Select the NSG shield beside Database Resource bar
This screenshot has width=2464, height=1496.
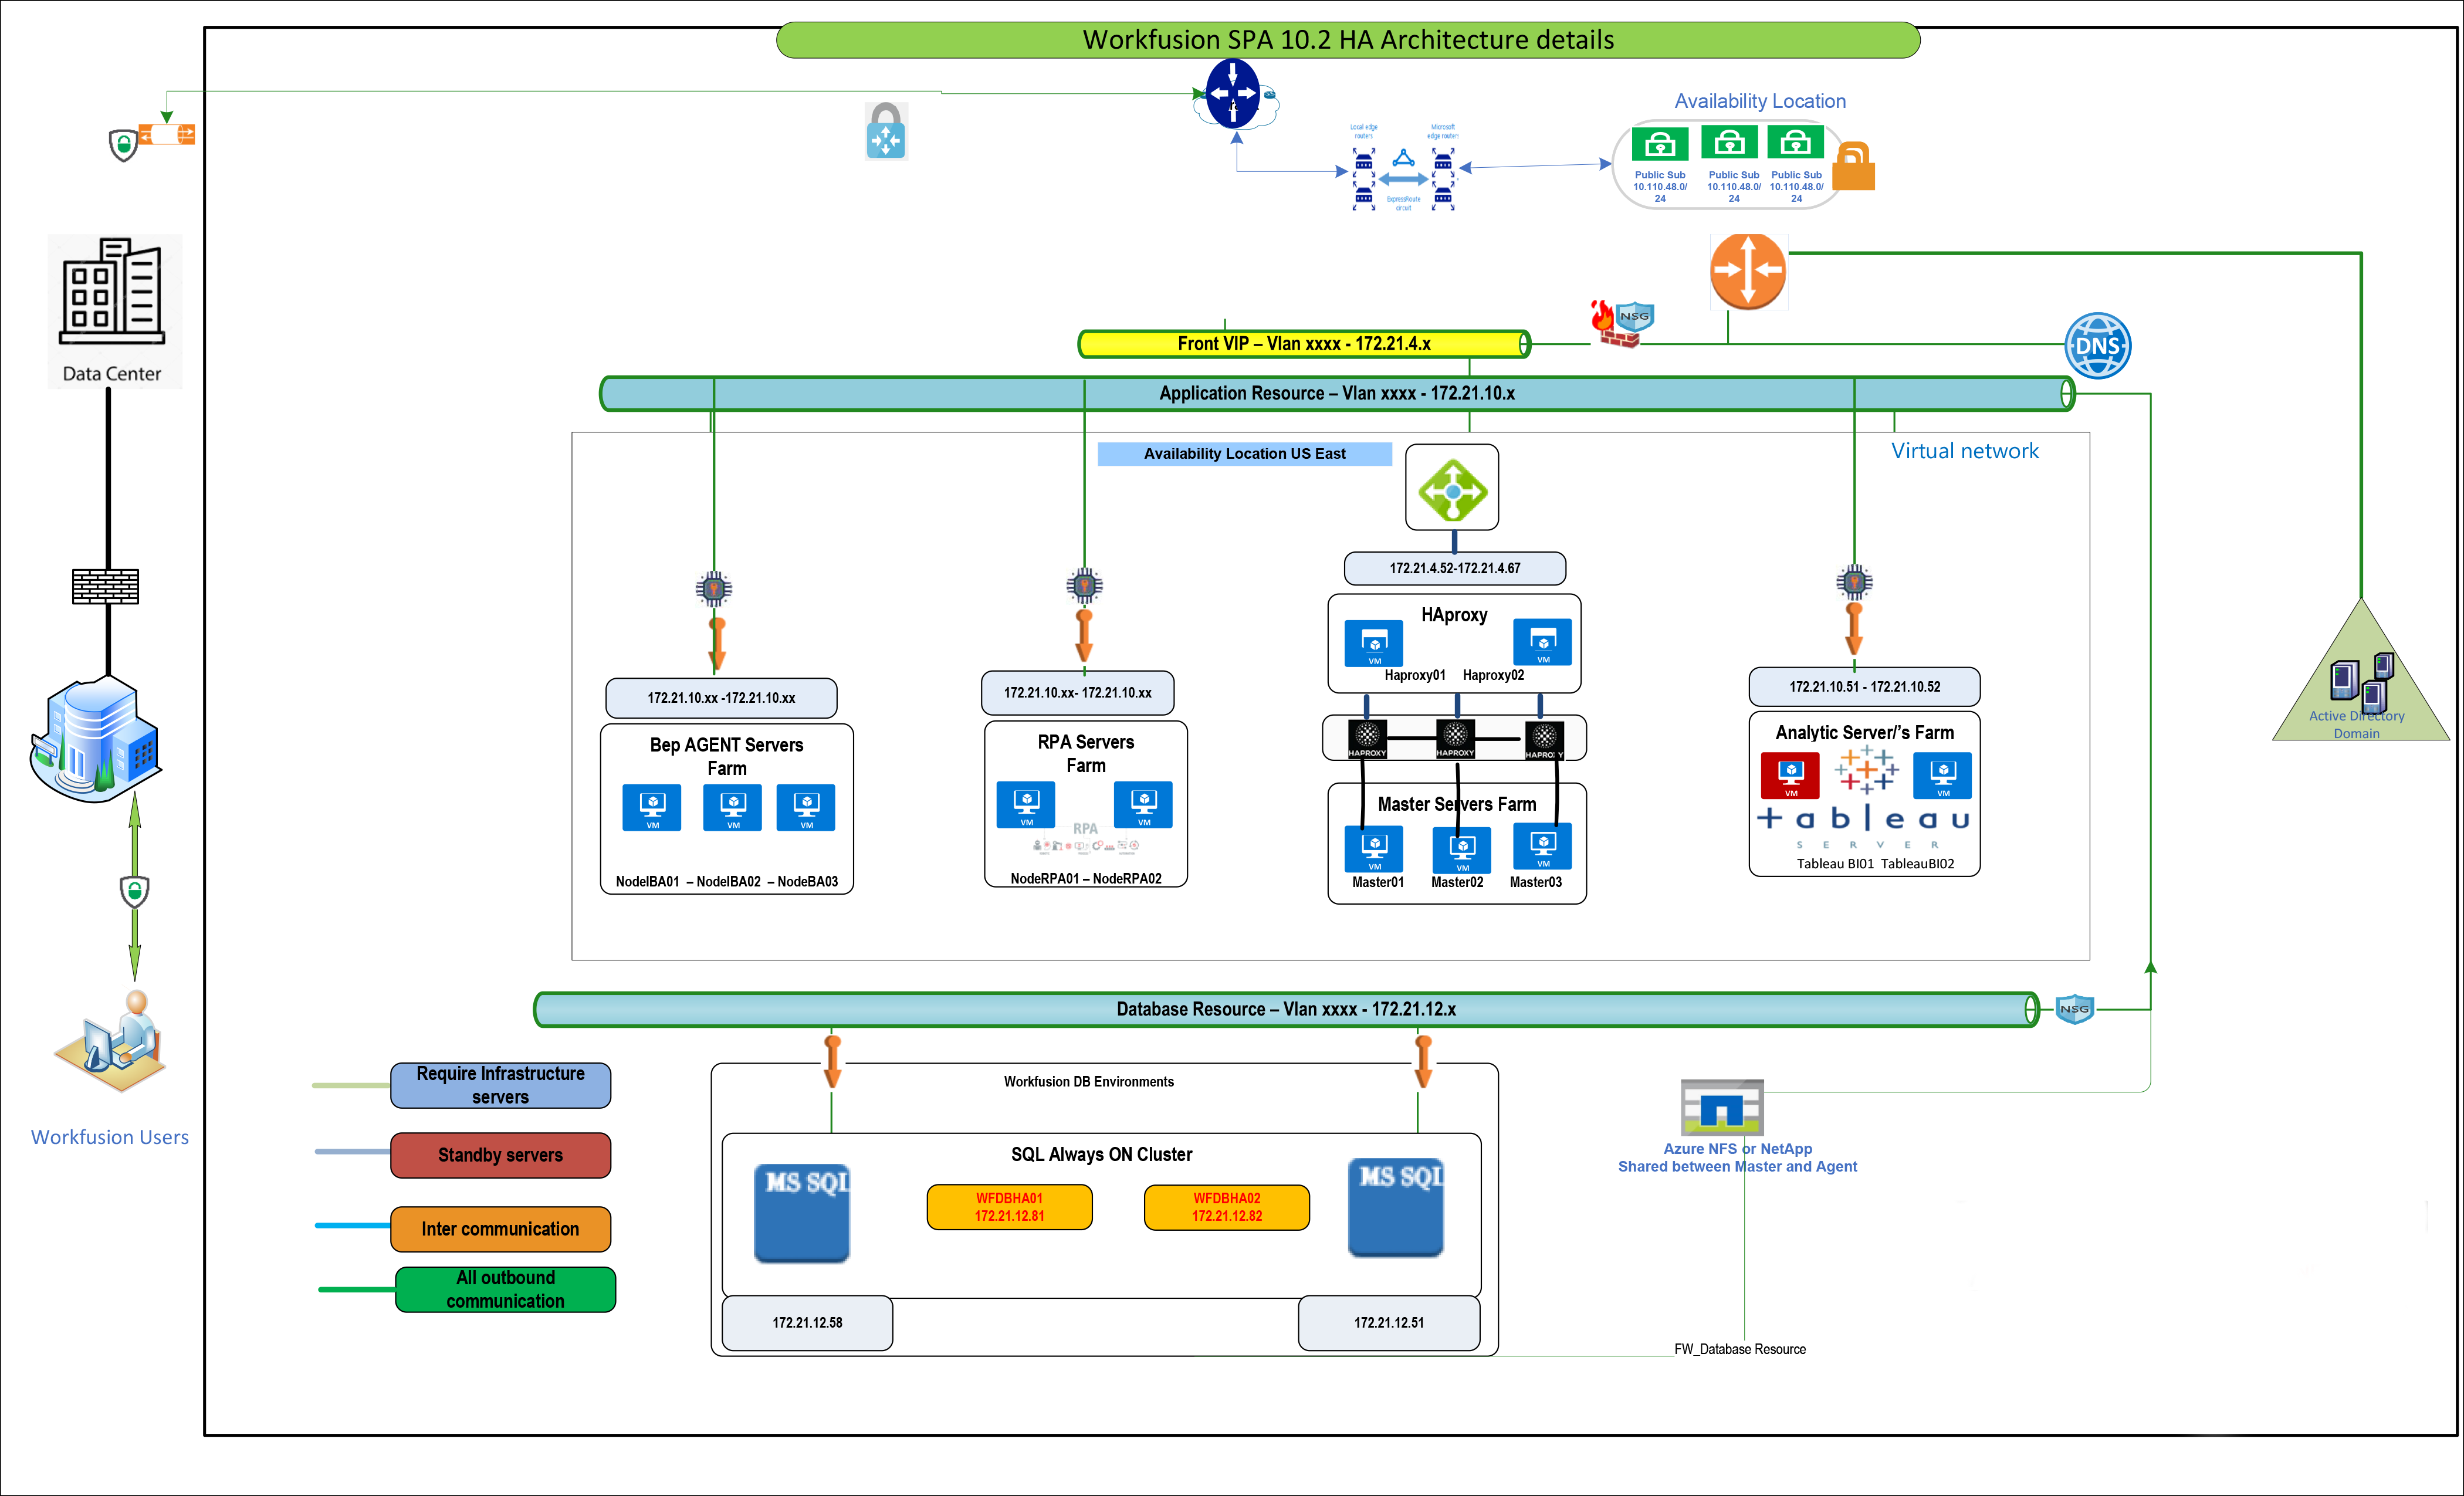[2074, 1009]
